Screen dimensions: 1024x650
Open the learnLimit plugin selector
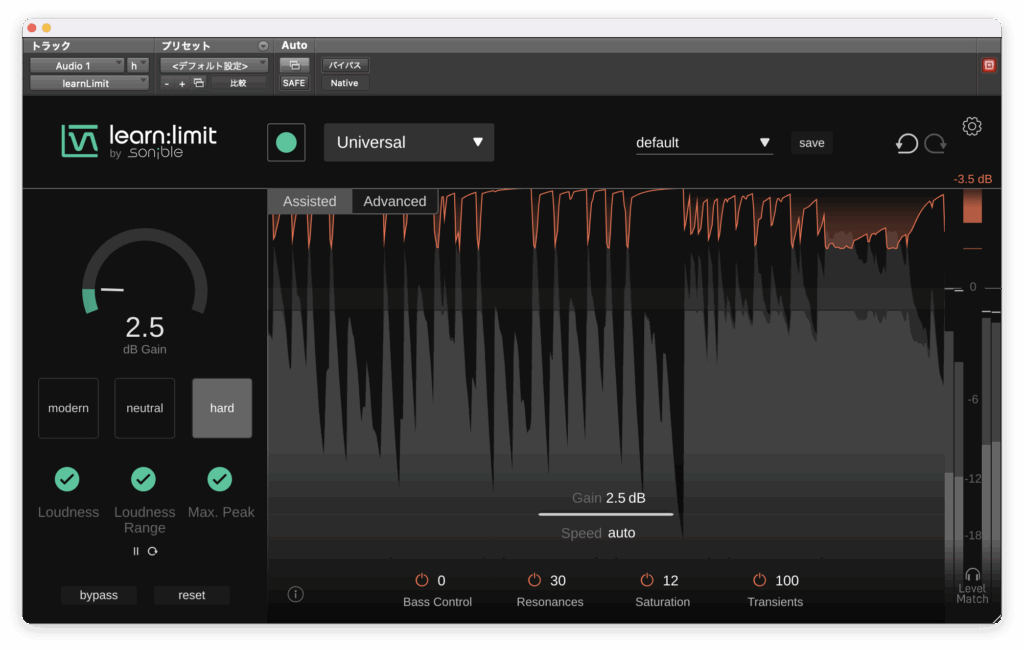[89, 83]
